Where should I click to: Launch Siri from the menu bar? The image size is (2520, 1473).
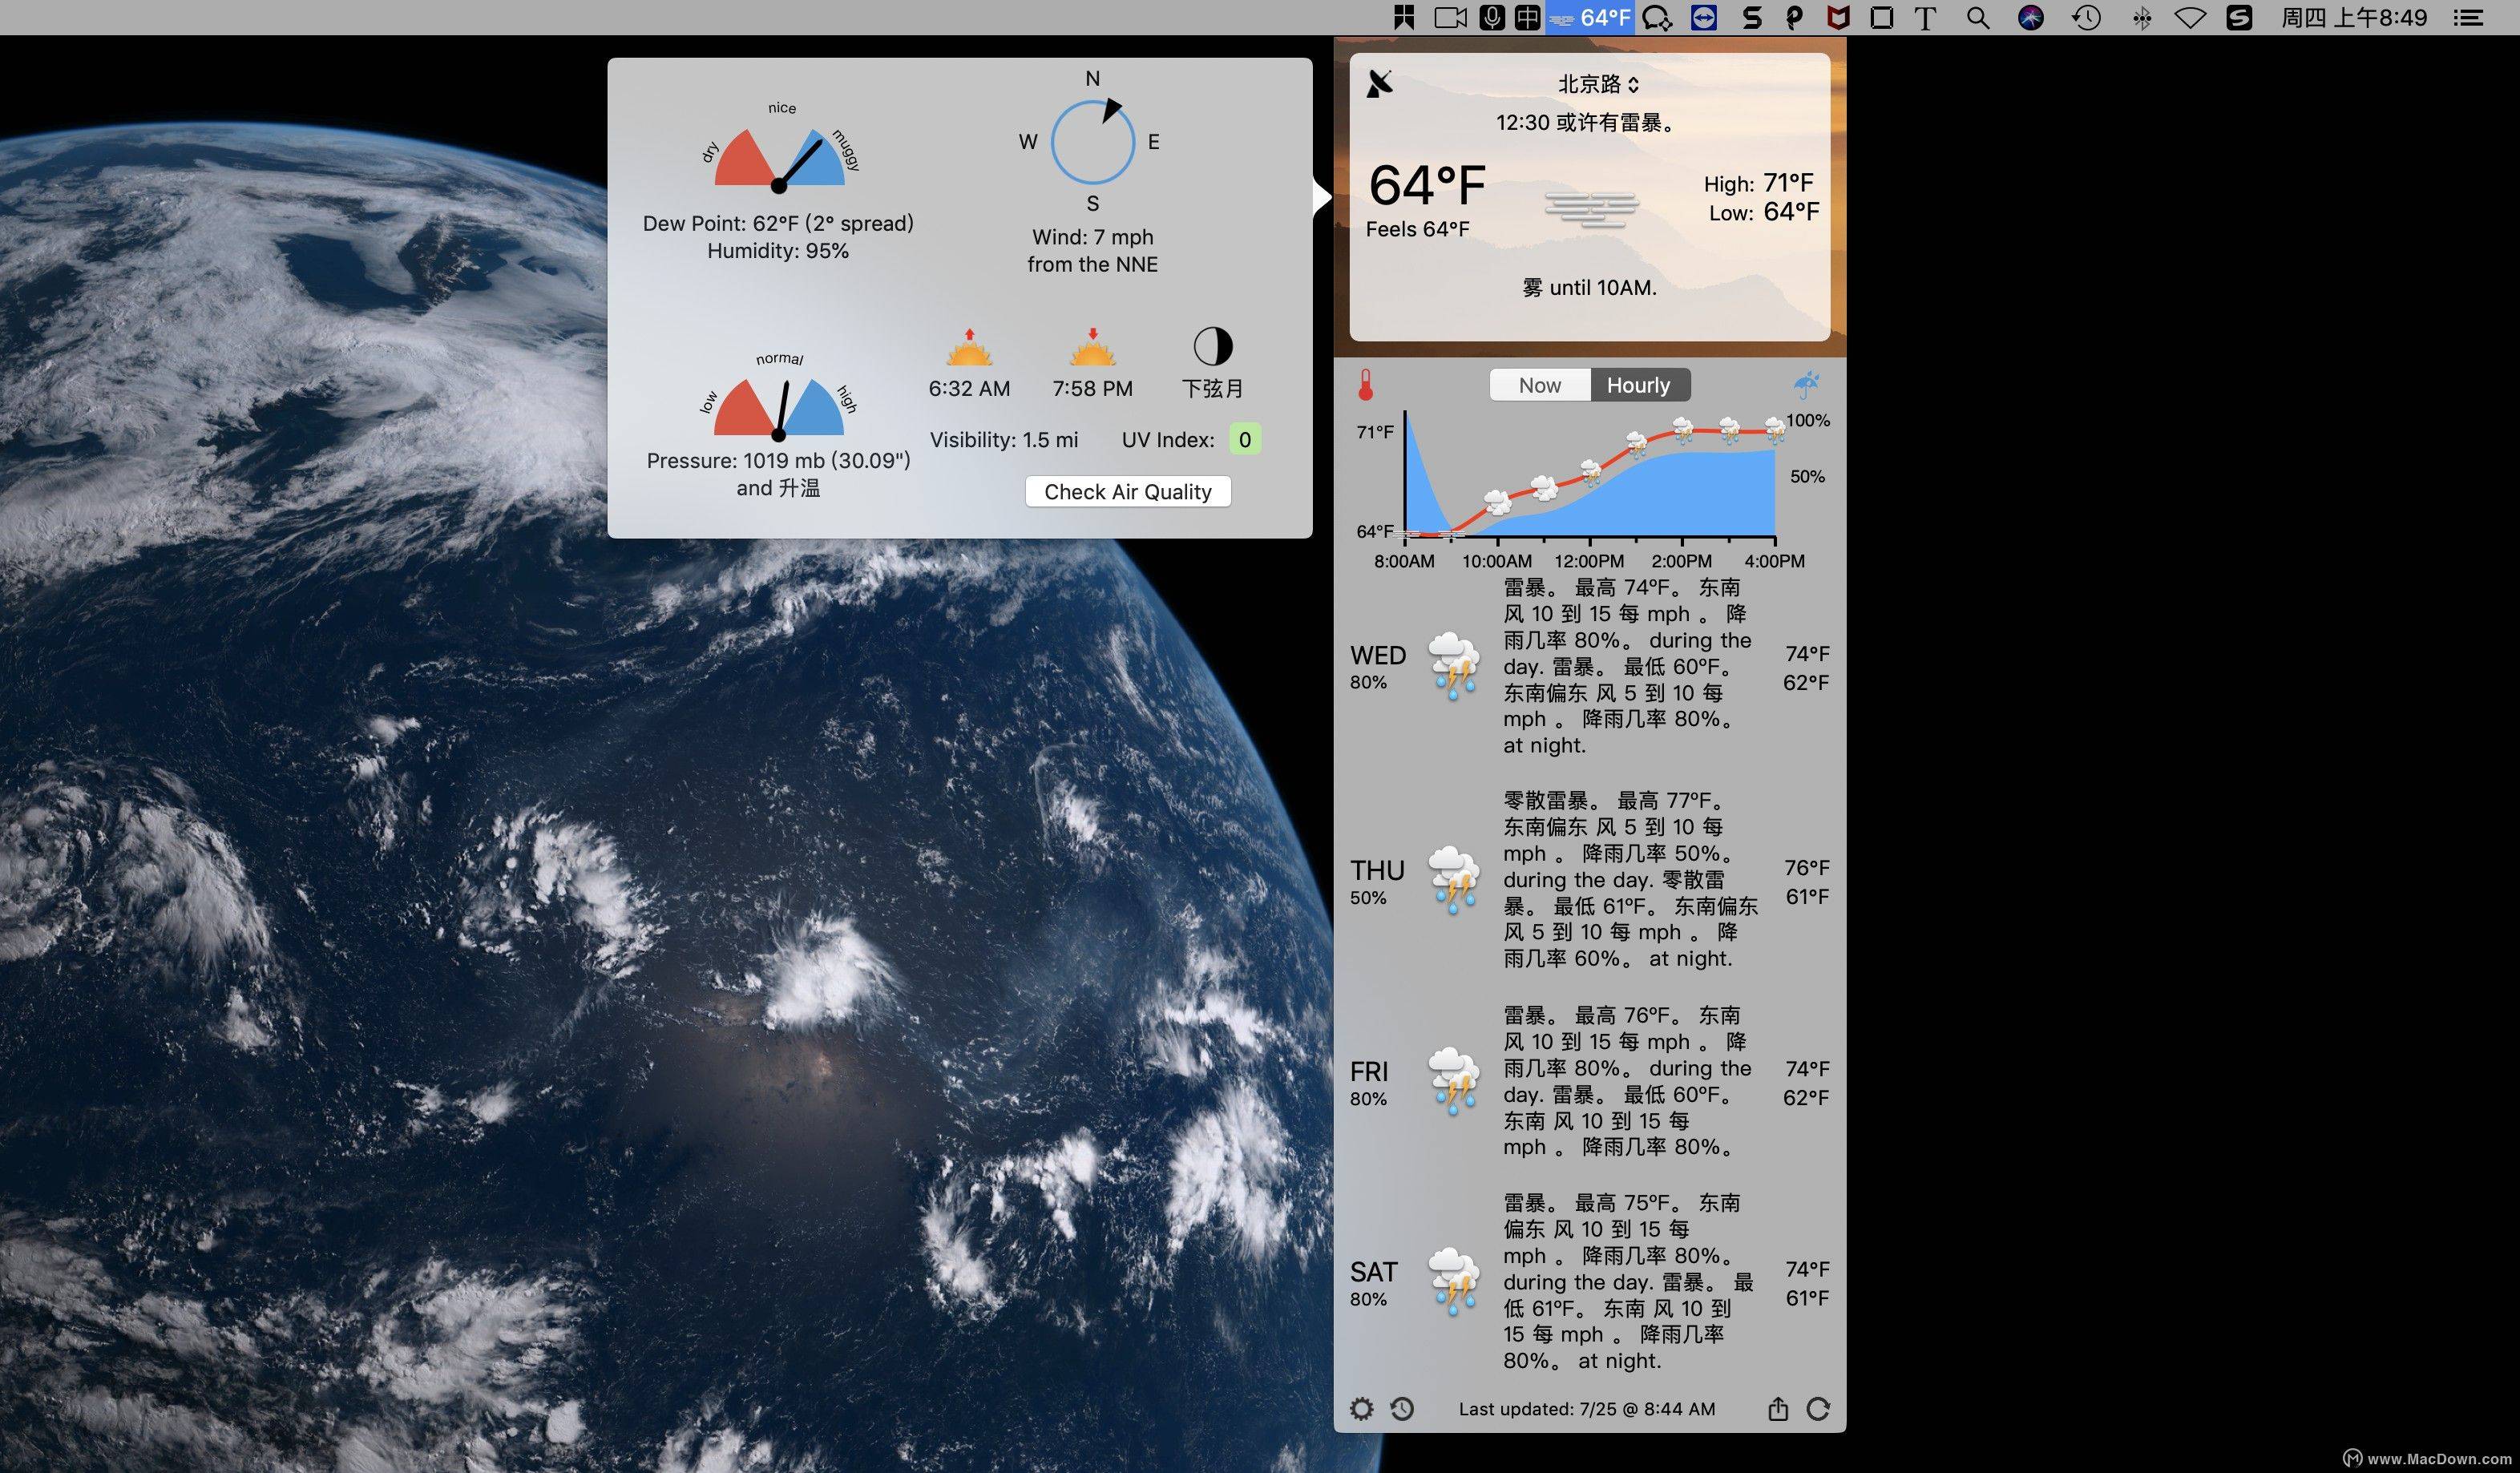coord(2031,18)
